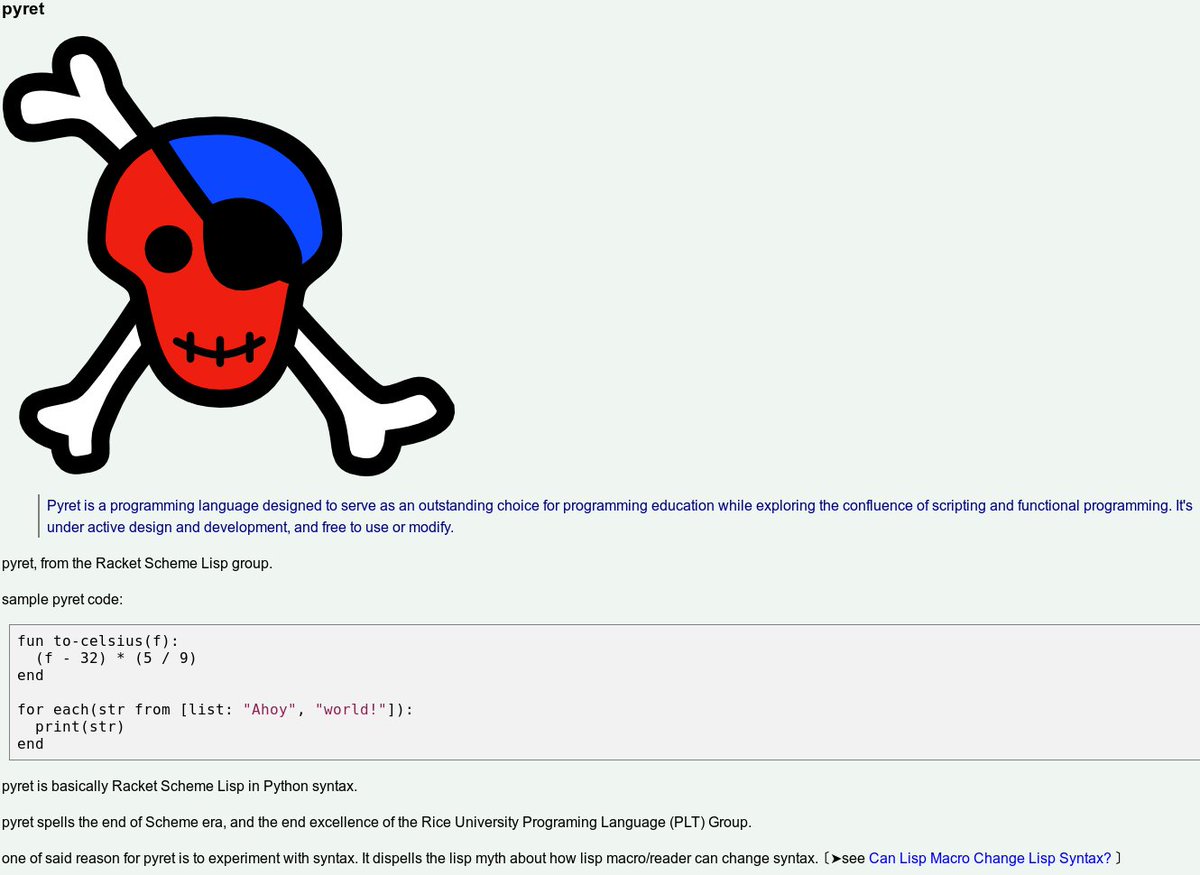Viewport: 1200px width, 875px height.
Task: Click the string "world!" in the code
Action: (x=350, y=709)
